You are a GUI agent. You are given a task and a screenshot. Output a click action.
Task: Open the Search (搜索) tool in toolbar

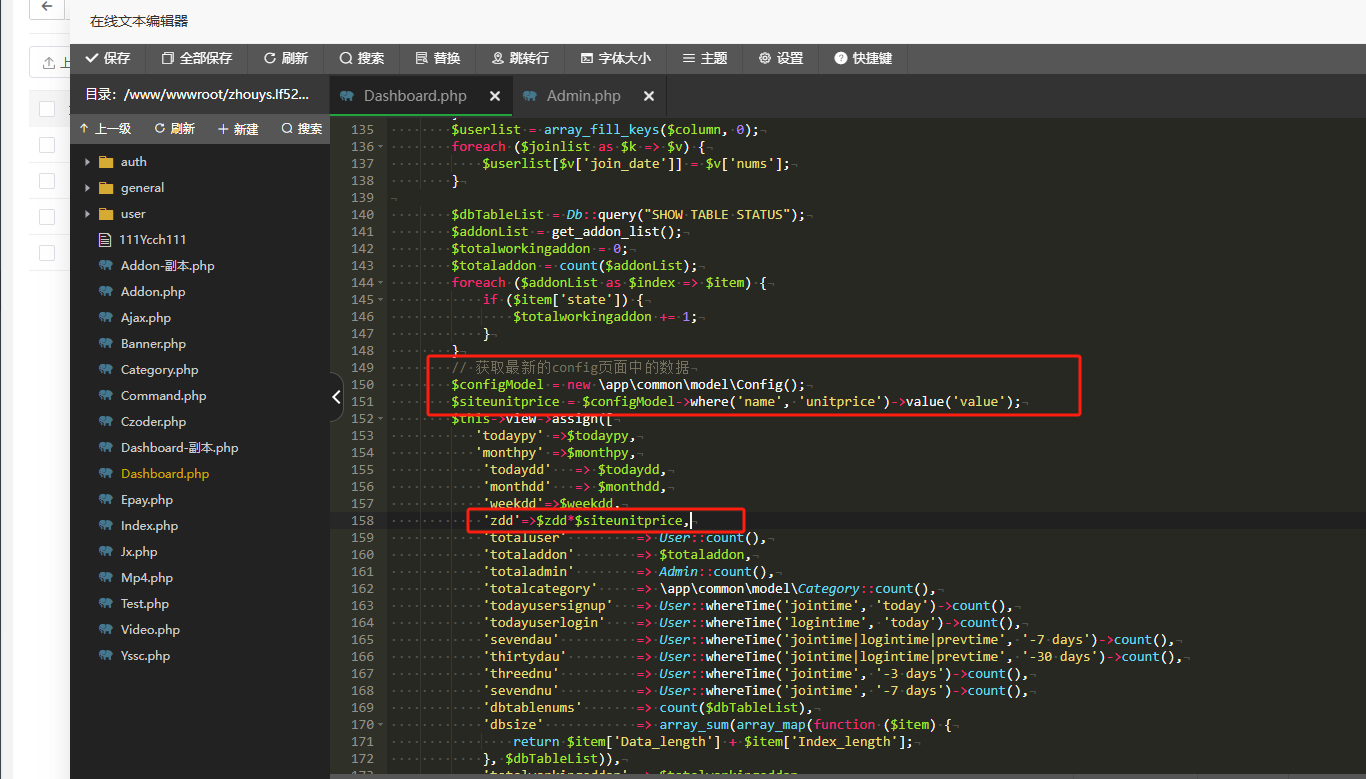(362, 59)
